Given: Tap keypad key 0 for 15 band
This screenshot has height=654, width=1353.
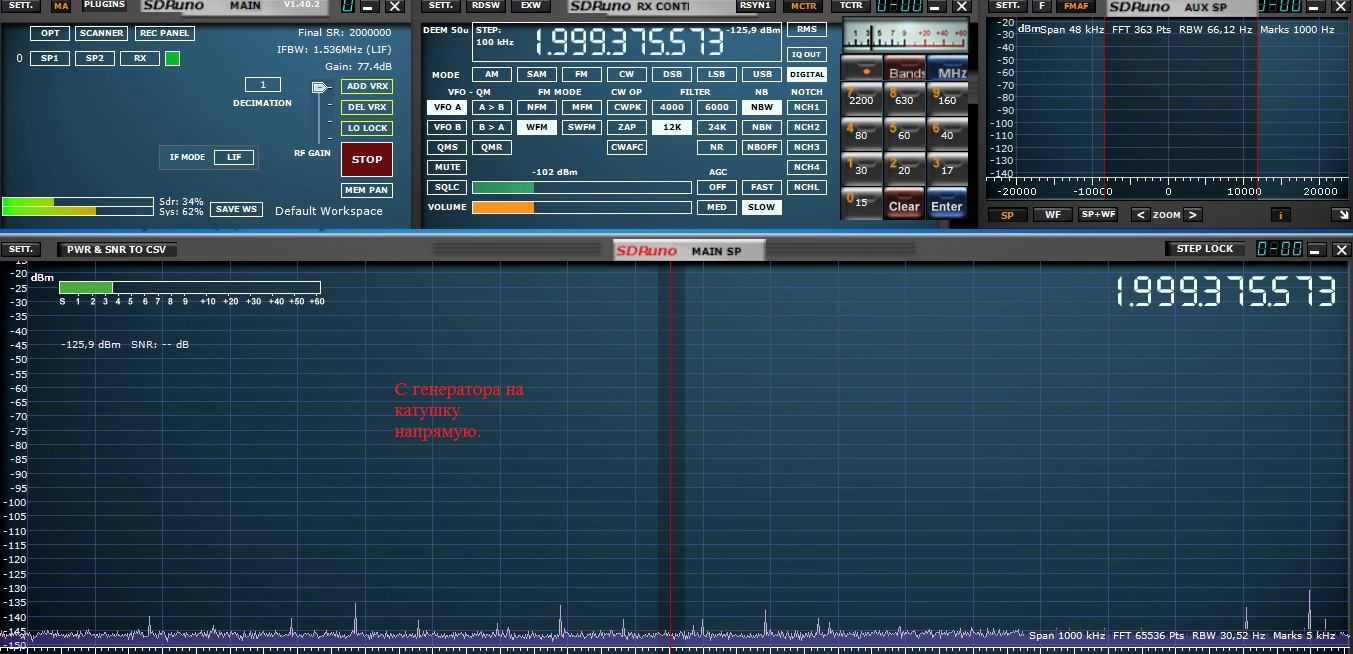Looking at the screenshot, I should (861, 203).
